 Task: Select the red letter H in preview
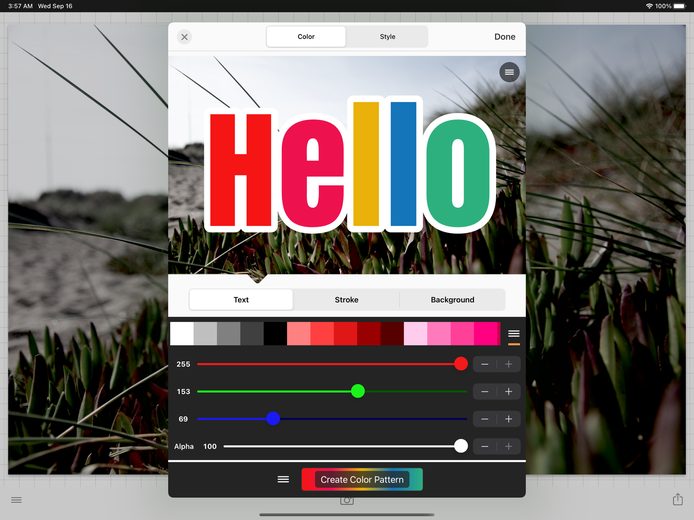click(240, 170)
